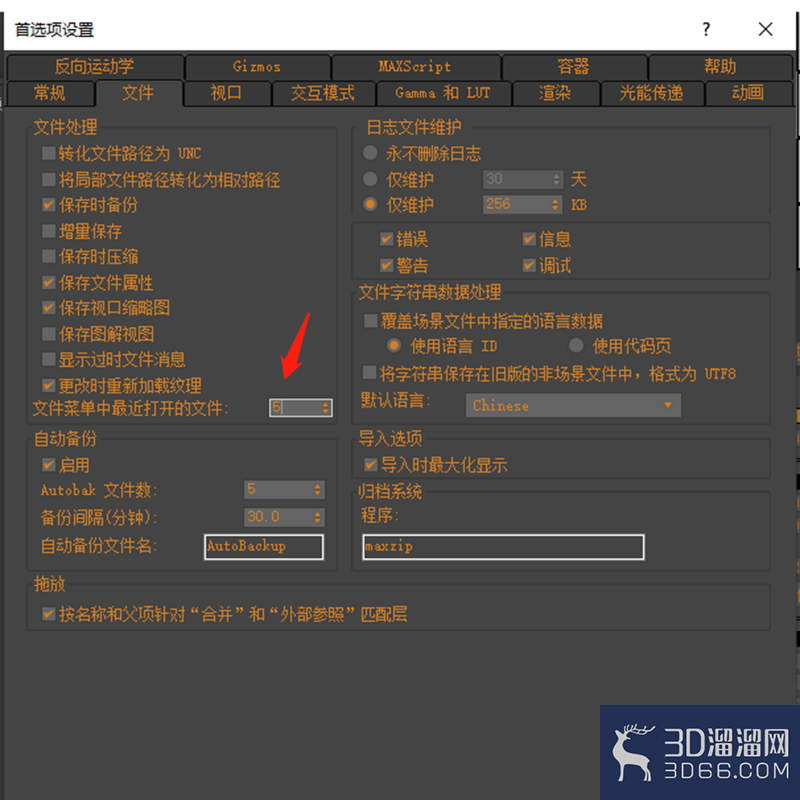Image resolution: width=800 pixels, height=800 pixels.
Task: Click the maxzip program field
Action: point(503,547)
